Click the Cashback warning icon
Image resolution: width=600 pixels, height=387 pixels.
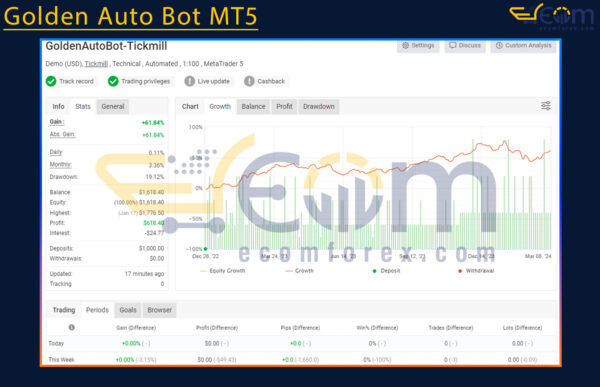[x=249, y=81]
